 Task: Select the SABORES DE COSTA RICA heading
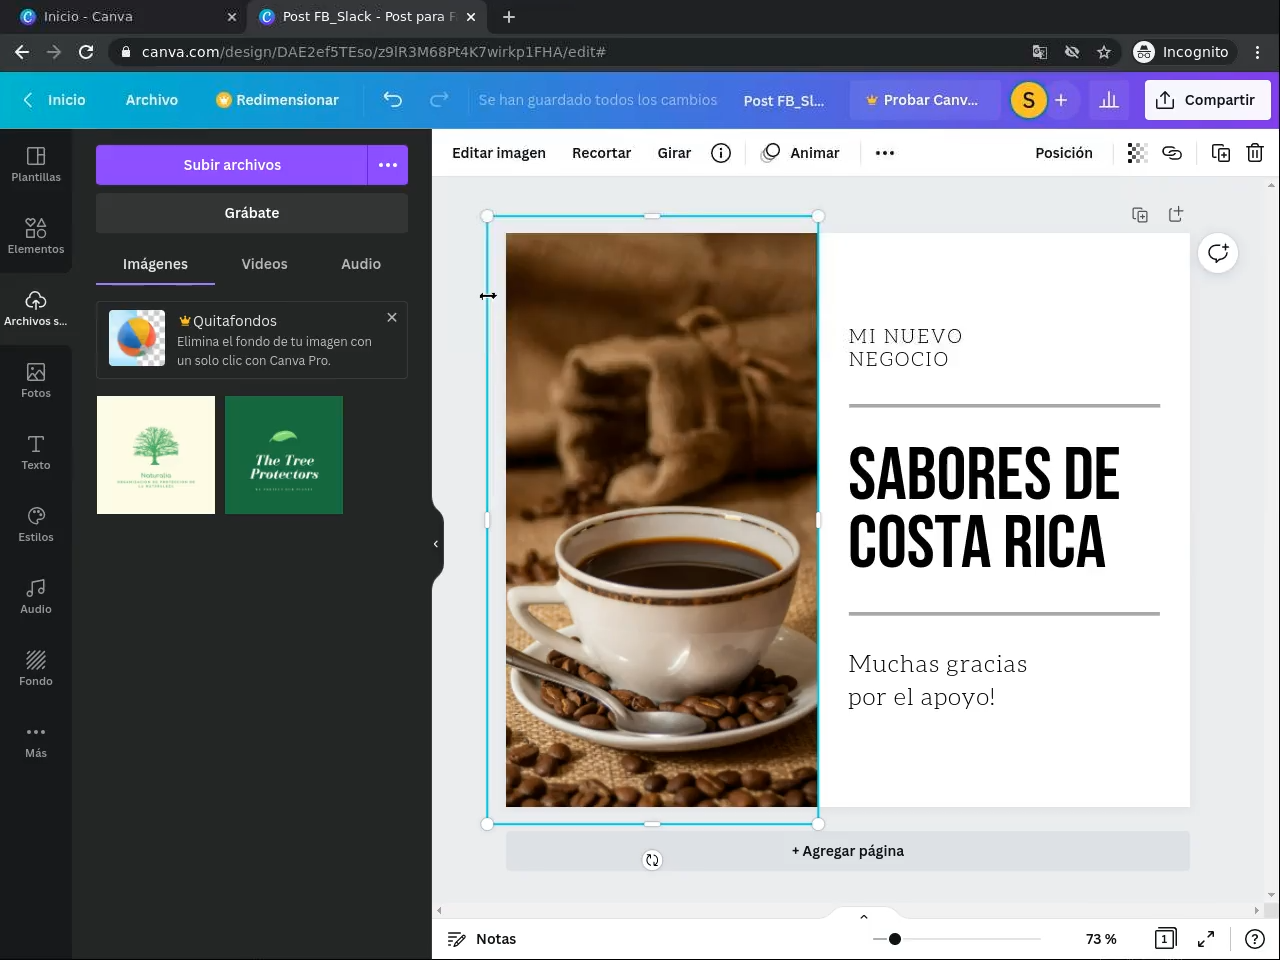tap(984, 508)
